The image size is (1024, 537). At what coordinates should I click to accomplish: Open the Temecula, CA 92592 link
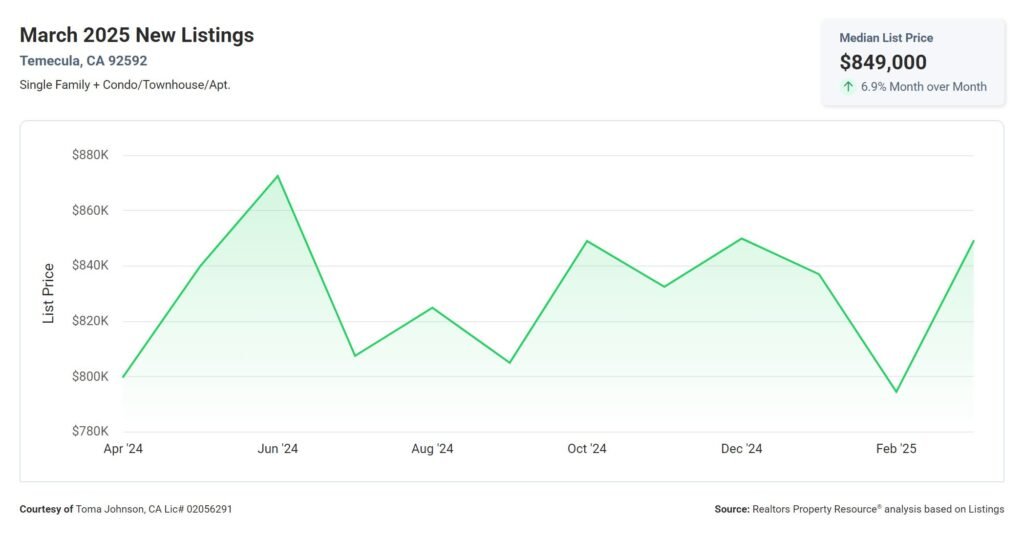click(x=83, y=61)
